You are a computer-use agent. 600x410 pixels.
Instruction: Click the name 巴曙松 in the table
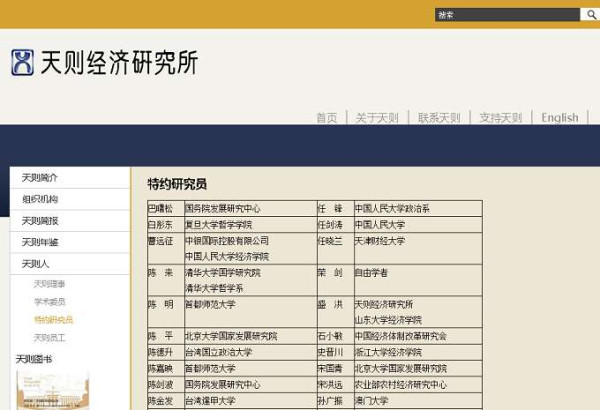point(160,209)
